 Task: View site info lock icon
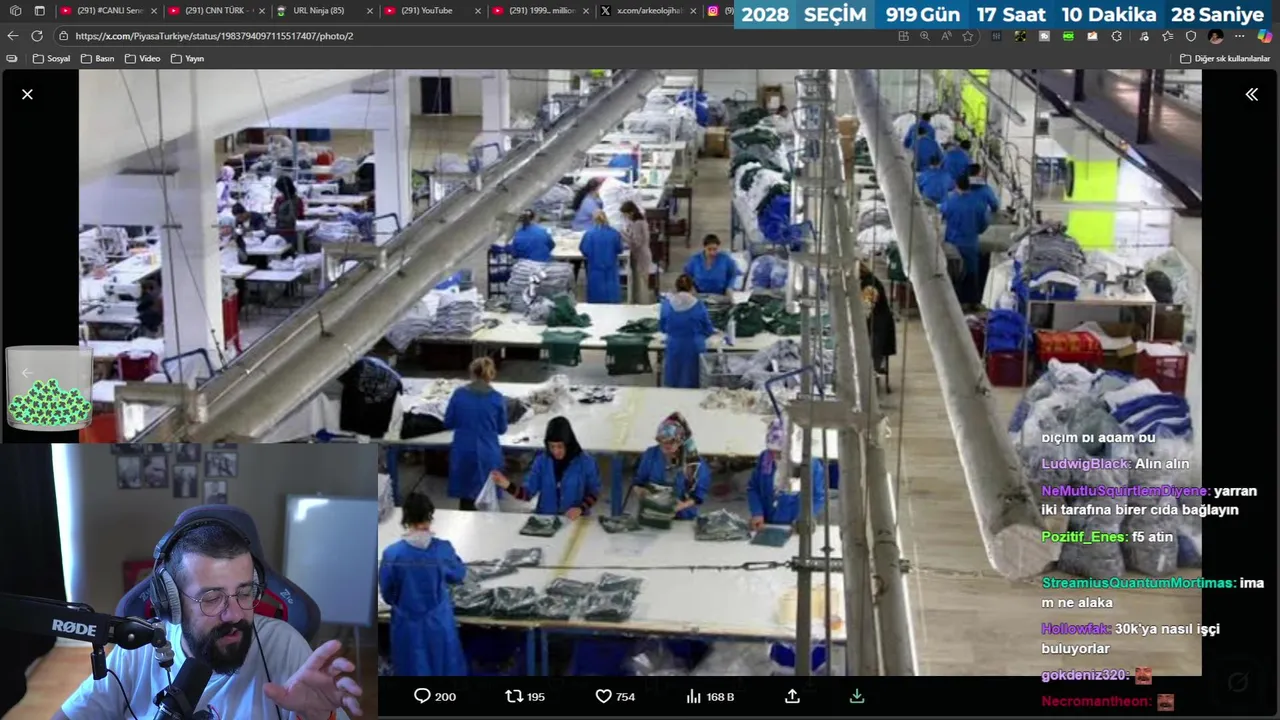(63, 36)
